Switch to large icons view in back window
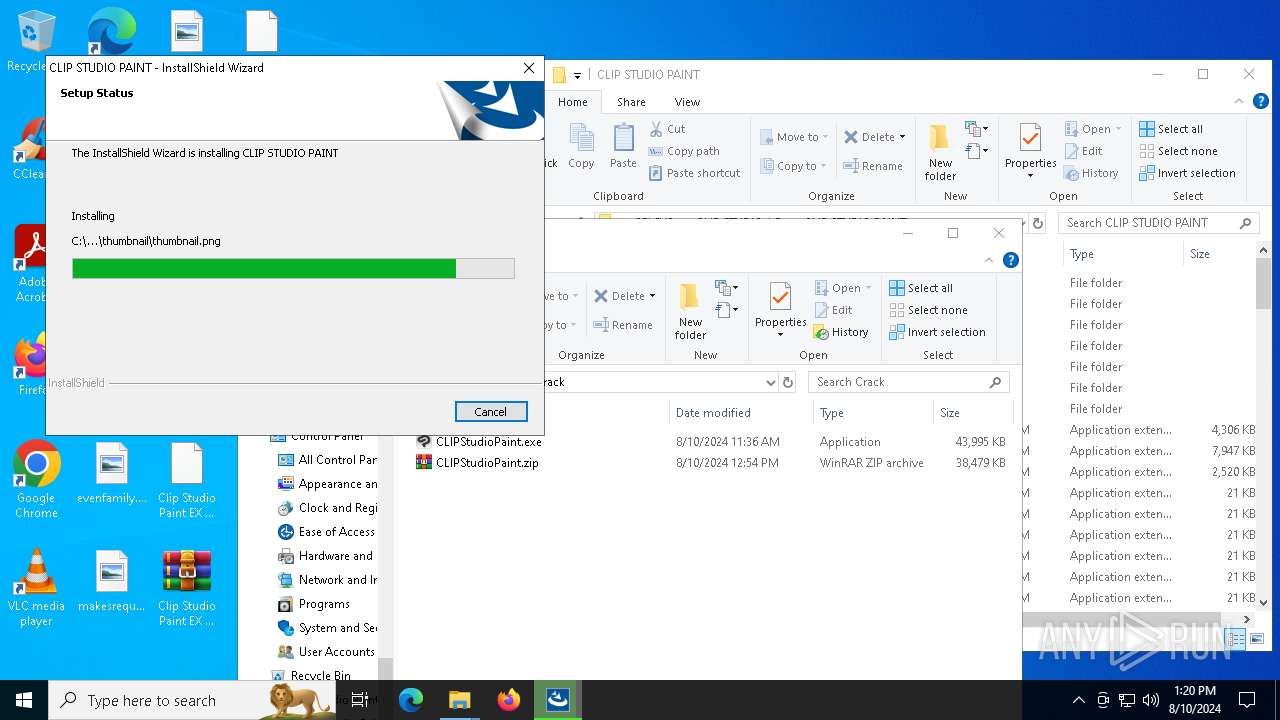The height and width of the screenshot is (720, 1280). point(1257,638)
